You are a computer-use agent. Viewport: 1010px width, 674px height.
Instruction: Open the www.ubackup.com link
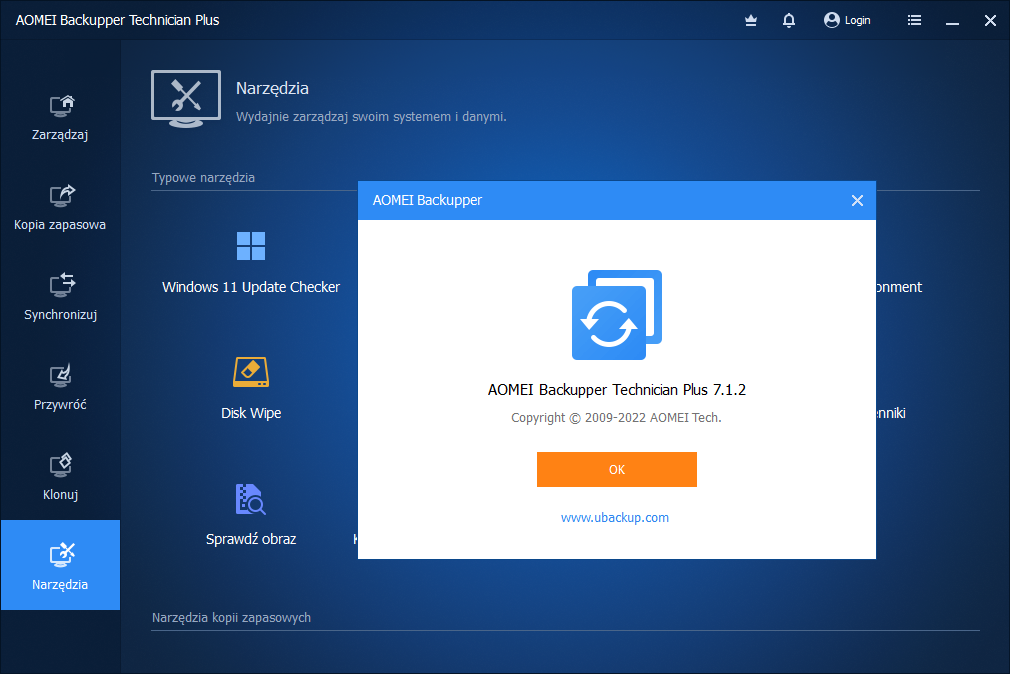(x=615, y=517)
